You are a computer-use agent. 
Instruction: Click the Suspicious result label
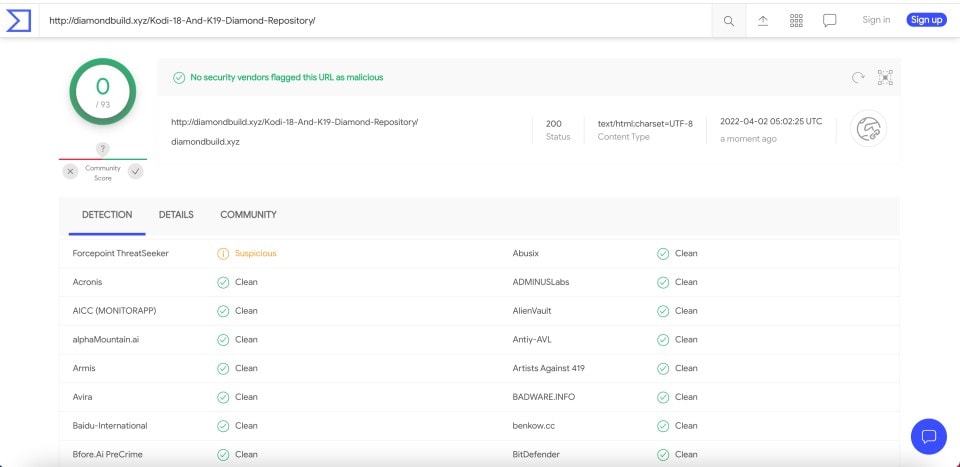click(256, 253)
